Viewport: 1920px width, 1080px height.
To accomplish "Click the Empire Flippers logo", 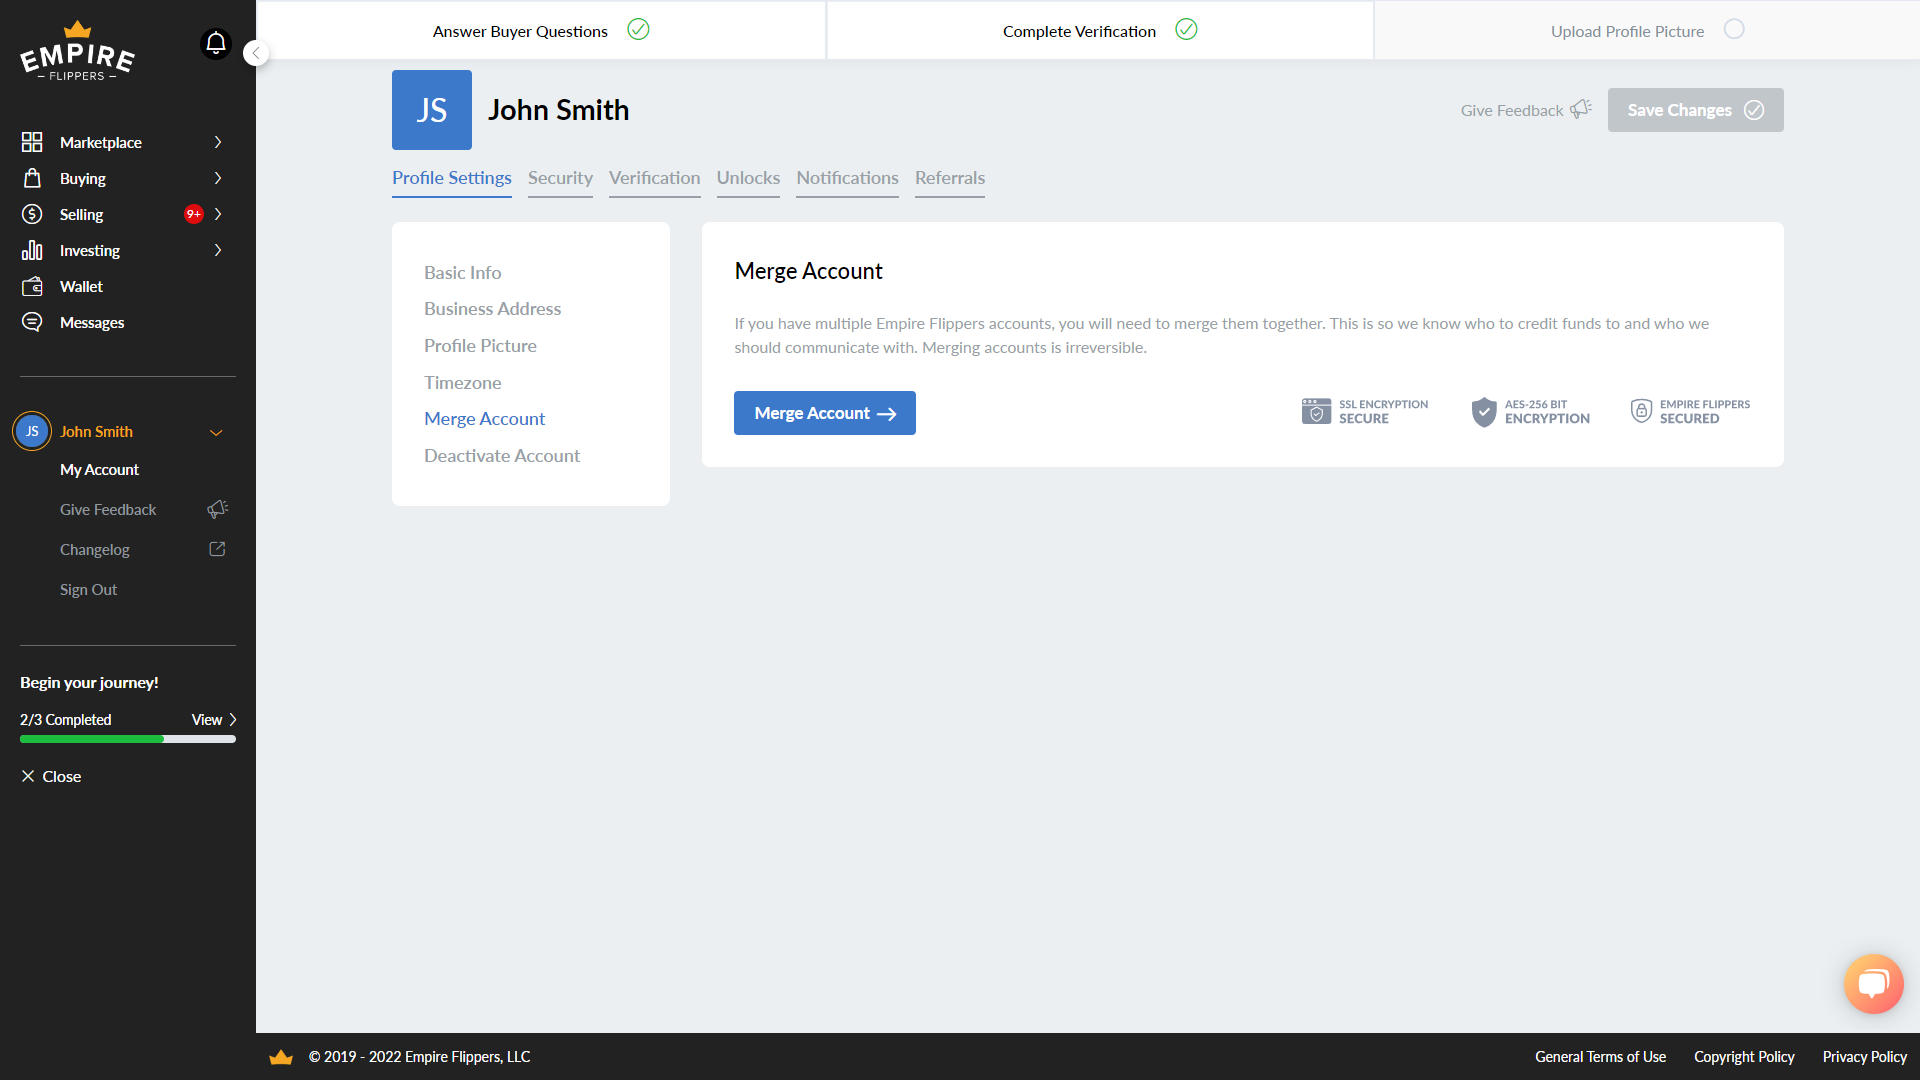I will 78,52.
